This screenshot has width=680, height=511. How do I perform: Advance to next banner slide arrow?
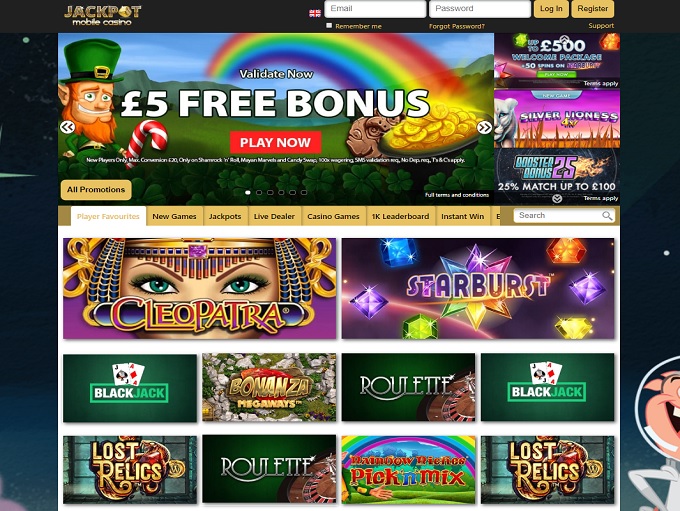point(484,127)
